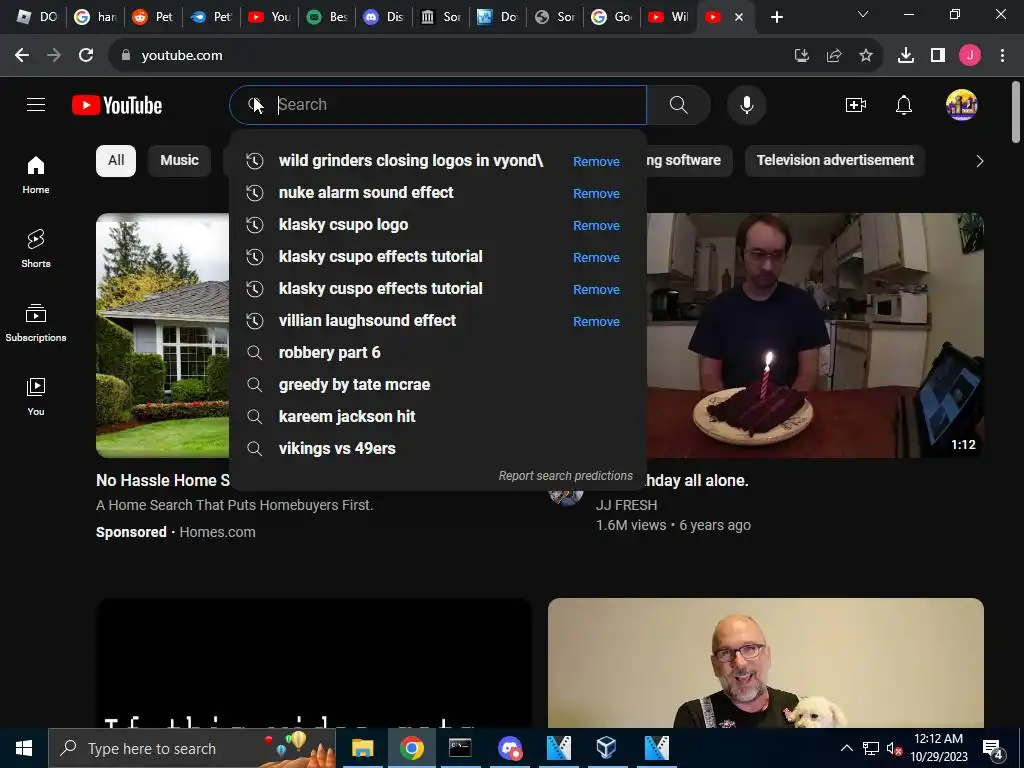Open the YouTube hamburger guide menu

click(x=36, y=104)
